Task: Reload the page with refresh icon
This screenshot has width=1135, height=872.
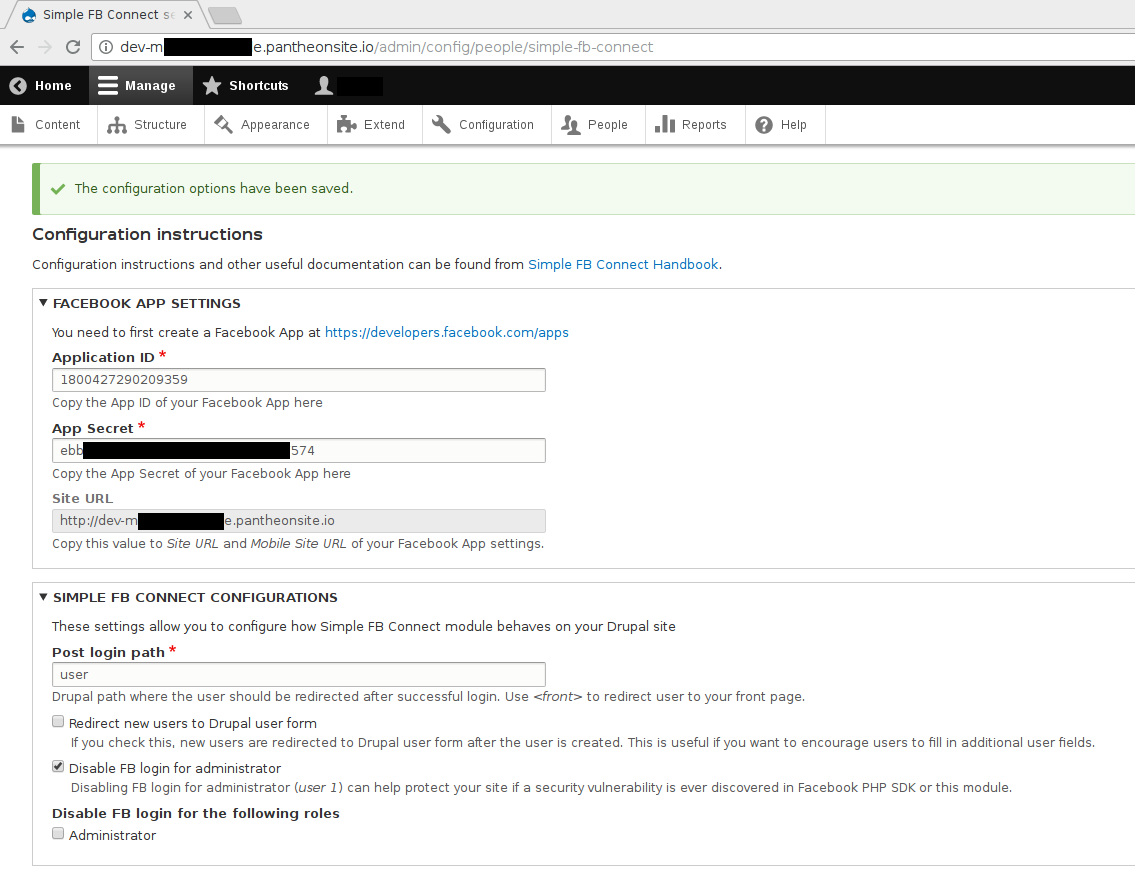Action: coord(72,47)
